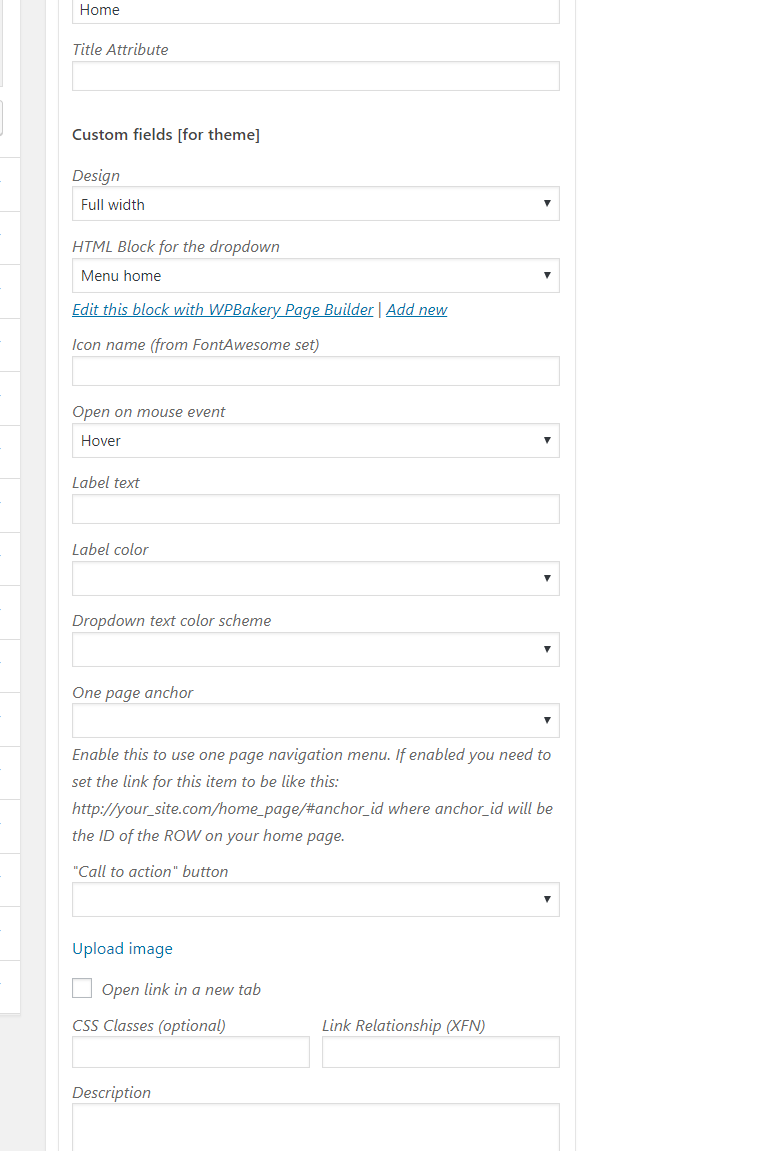Click the Add new link
This screenshot has height=1151, width=776.
click(x=417, y=310)
